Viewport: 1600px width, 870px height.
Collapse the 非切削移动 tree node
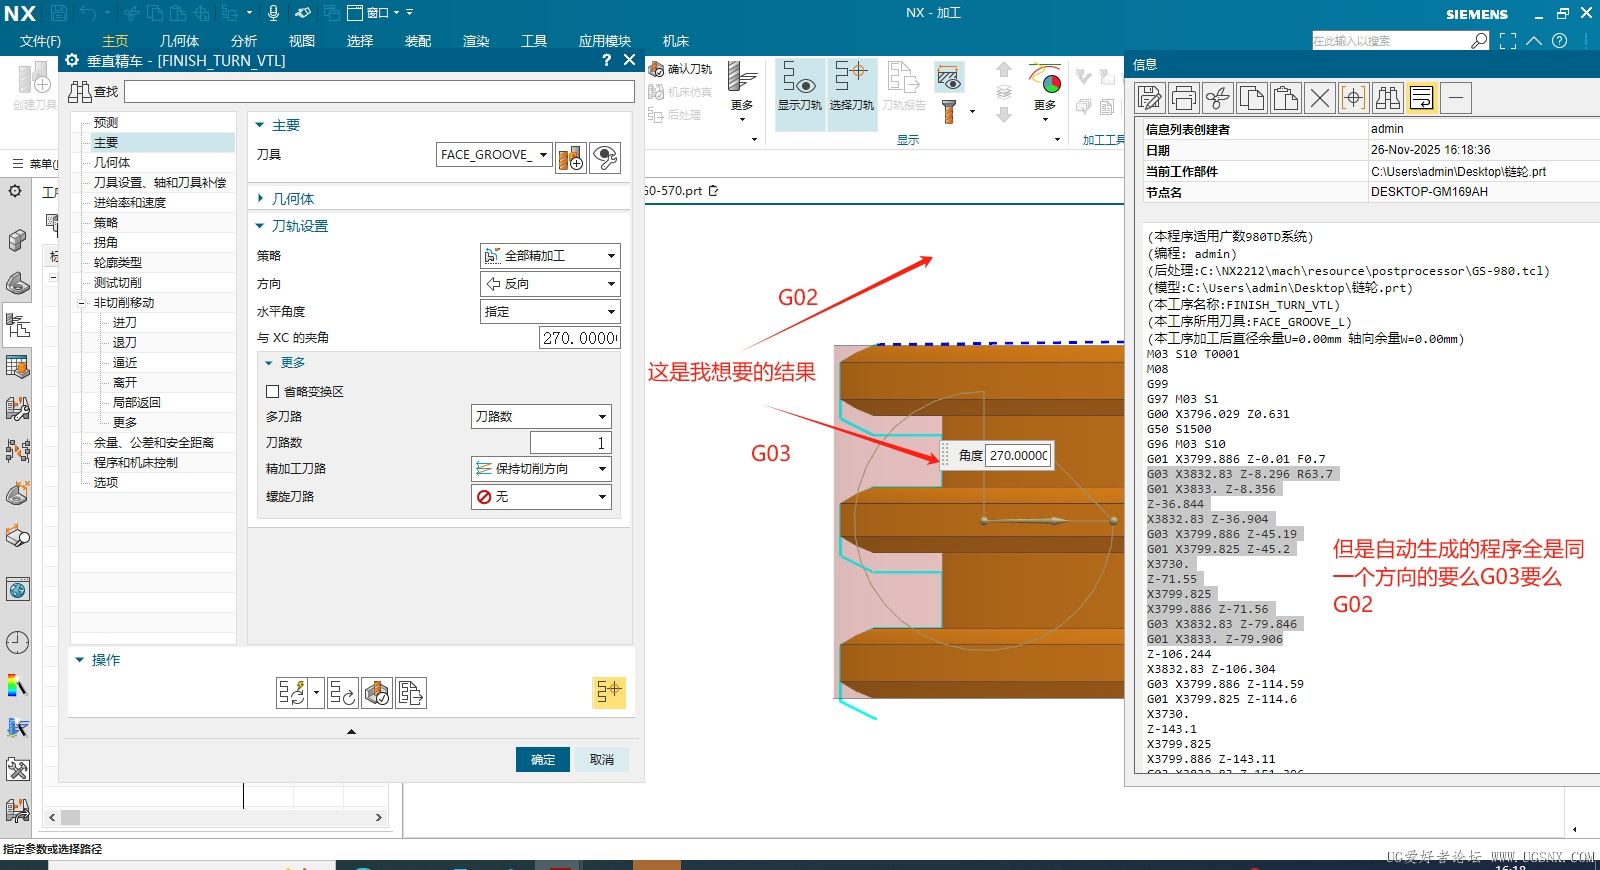point(82,303)
